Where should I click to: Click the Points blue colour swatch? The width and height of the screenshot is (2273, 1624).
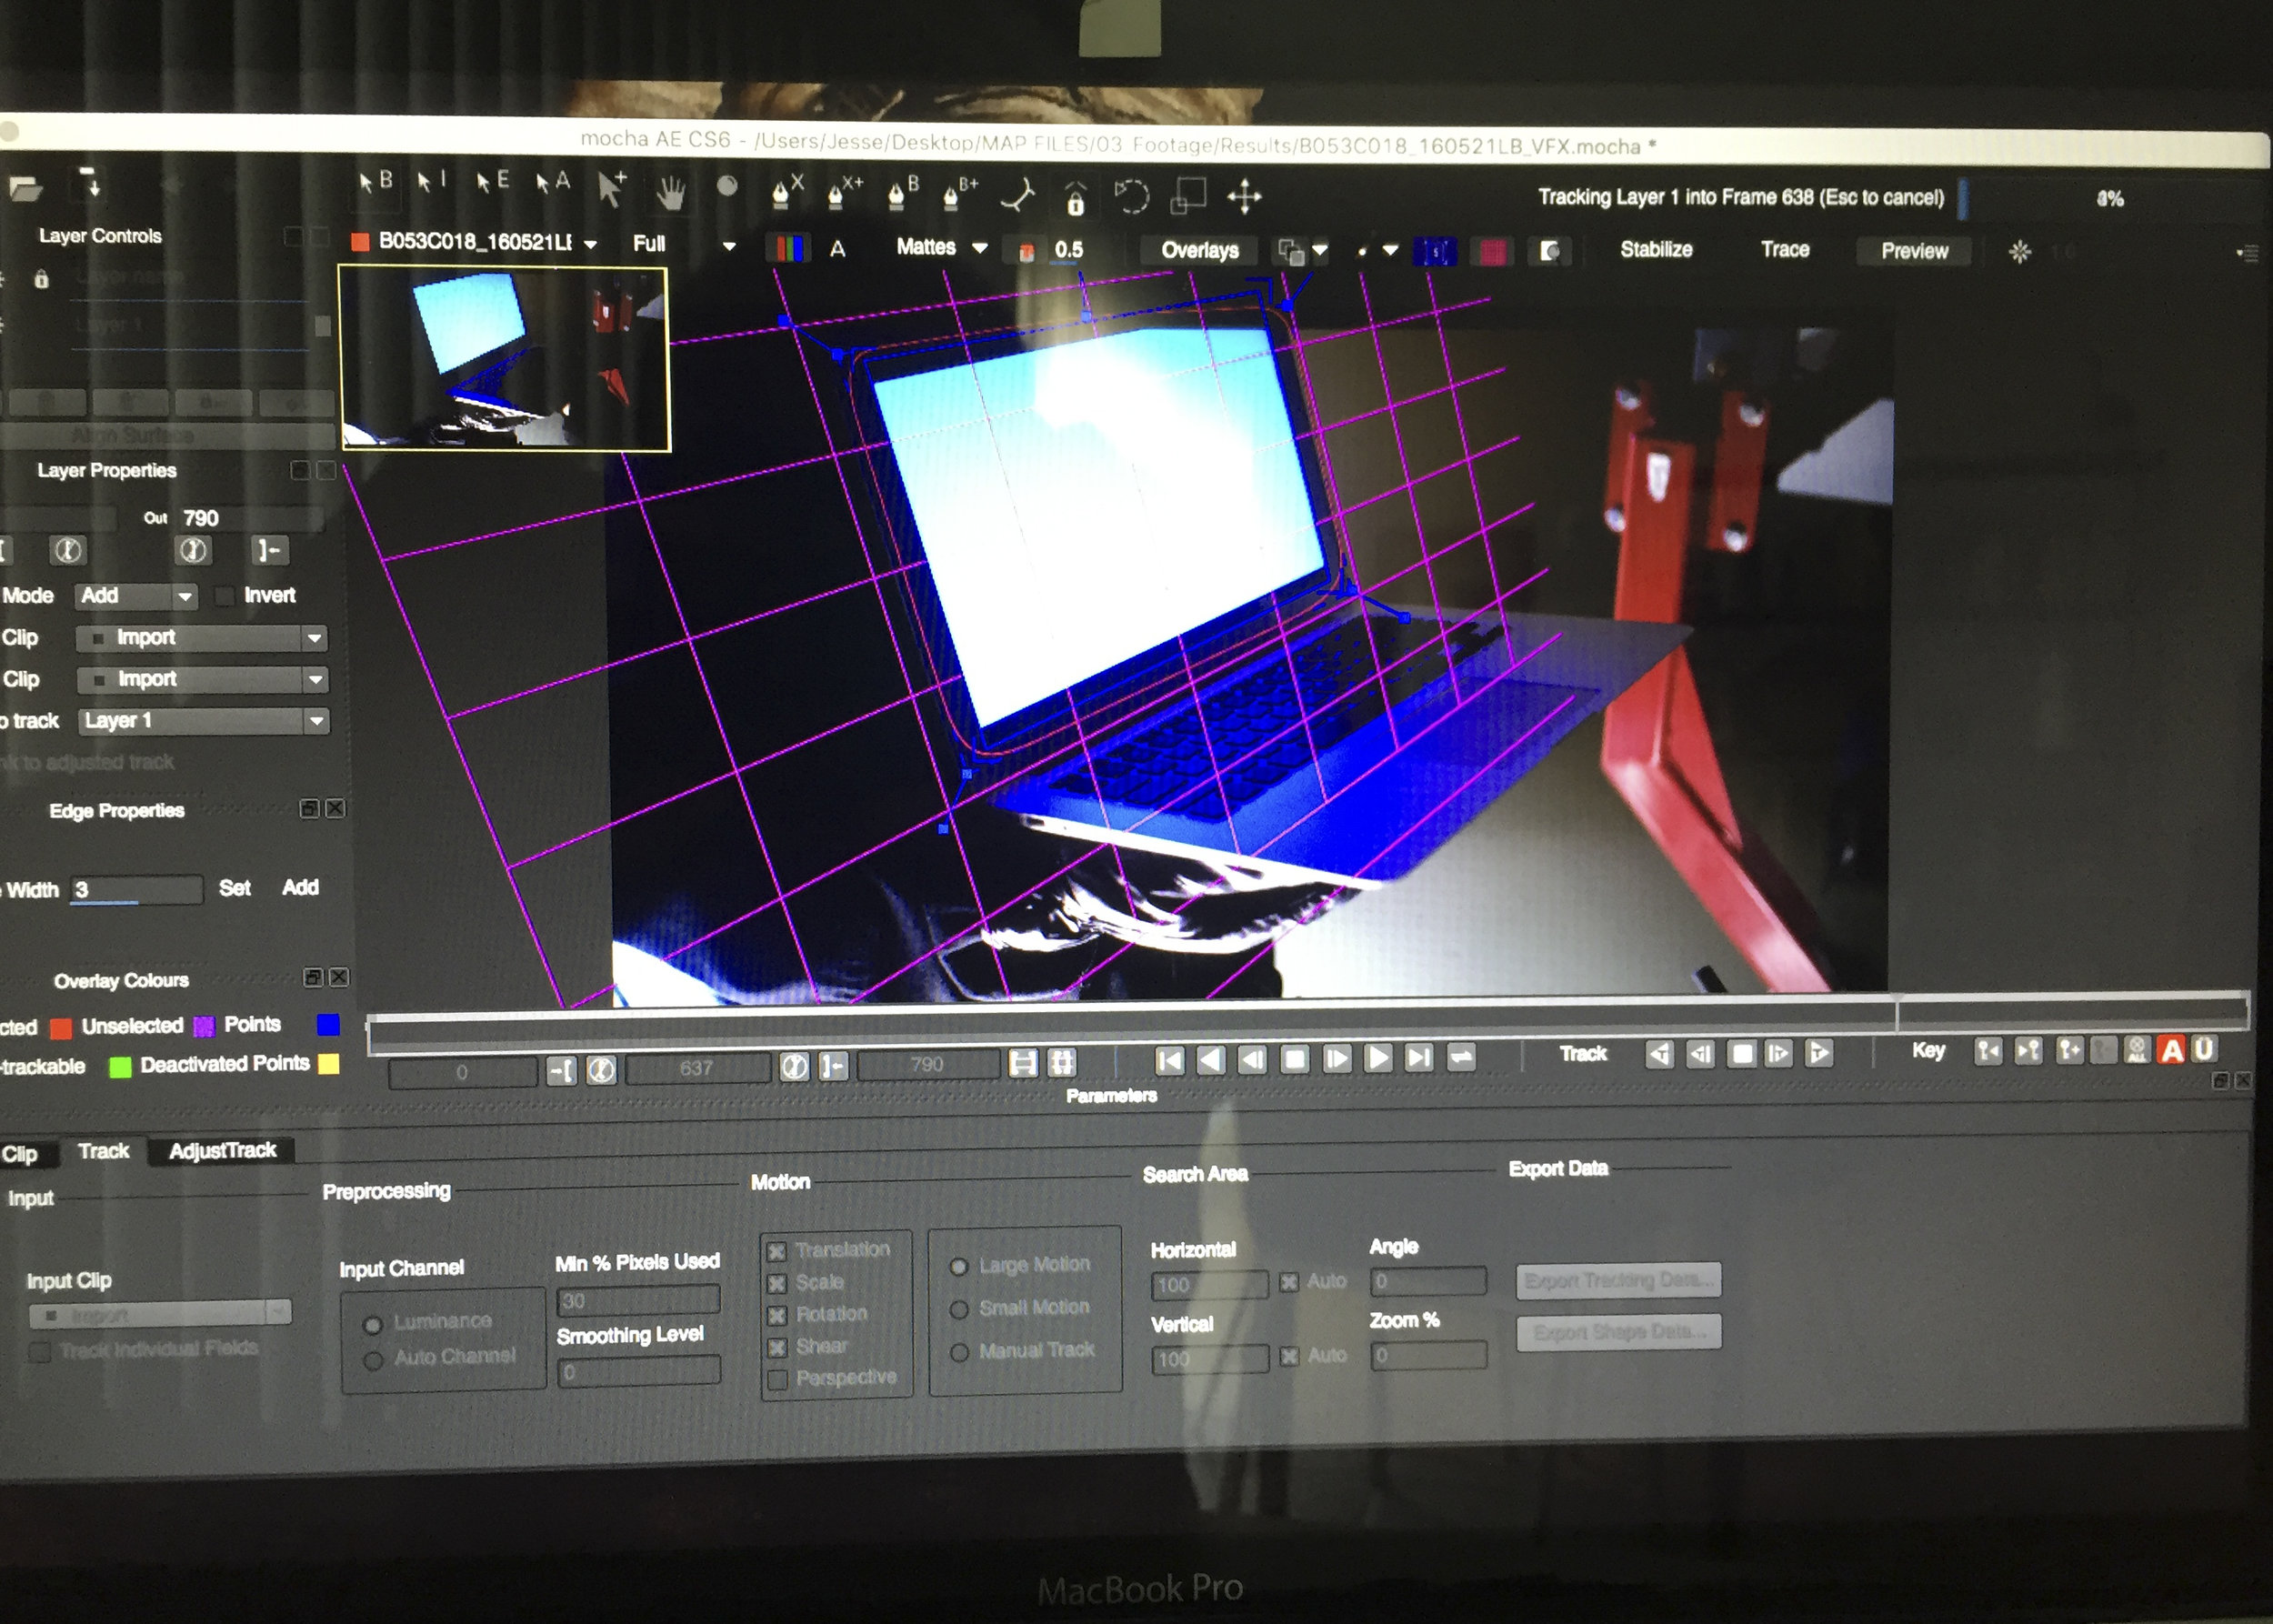pyautogui.click(x=328, y=1024)
